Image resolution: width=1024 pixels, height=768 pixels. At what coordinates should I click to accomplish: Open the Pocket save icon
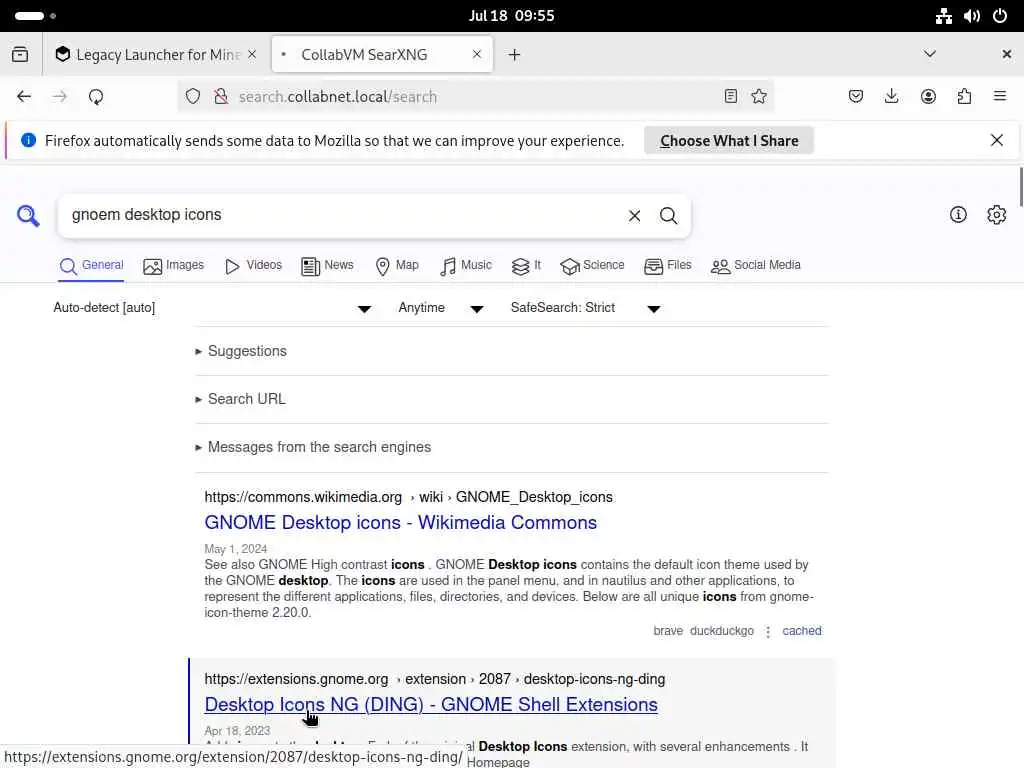(x=856, y=97)
